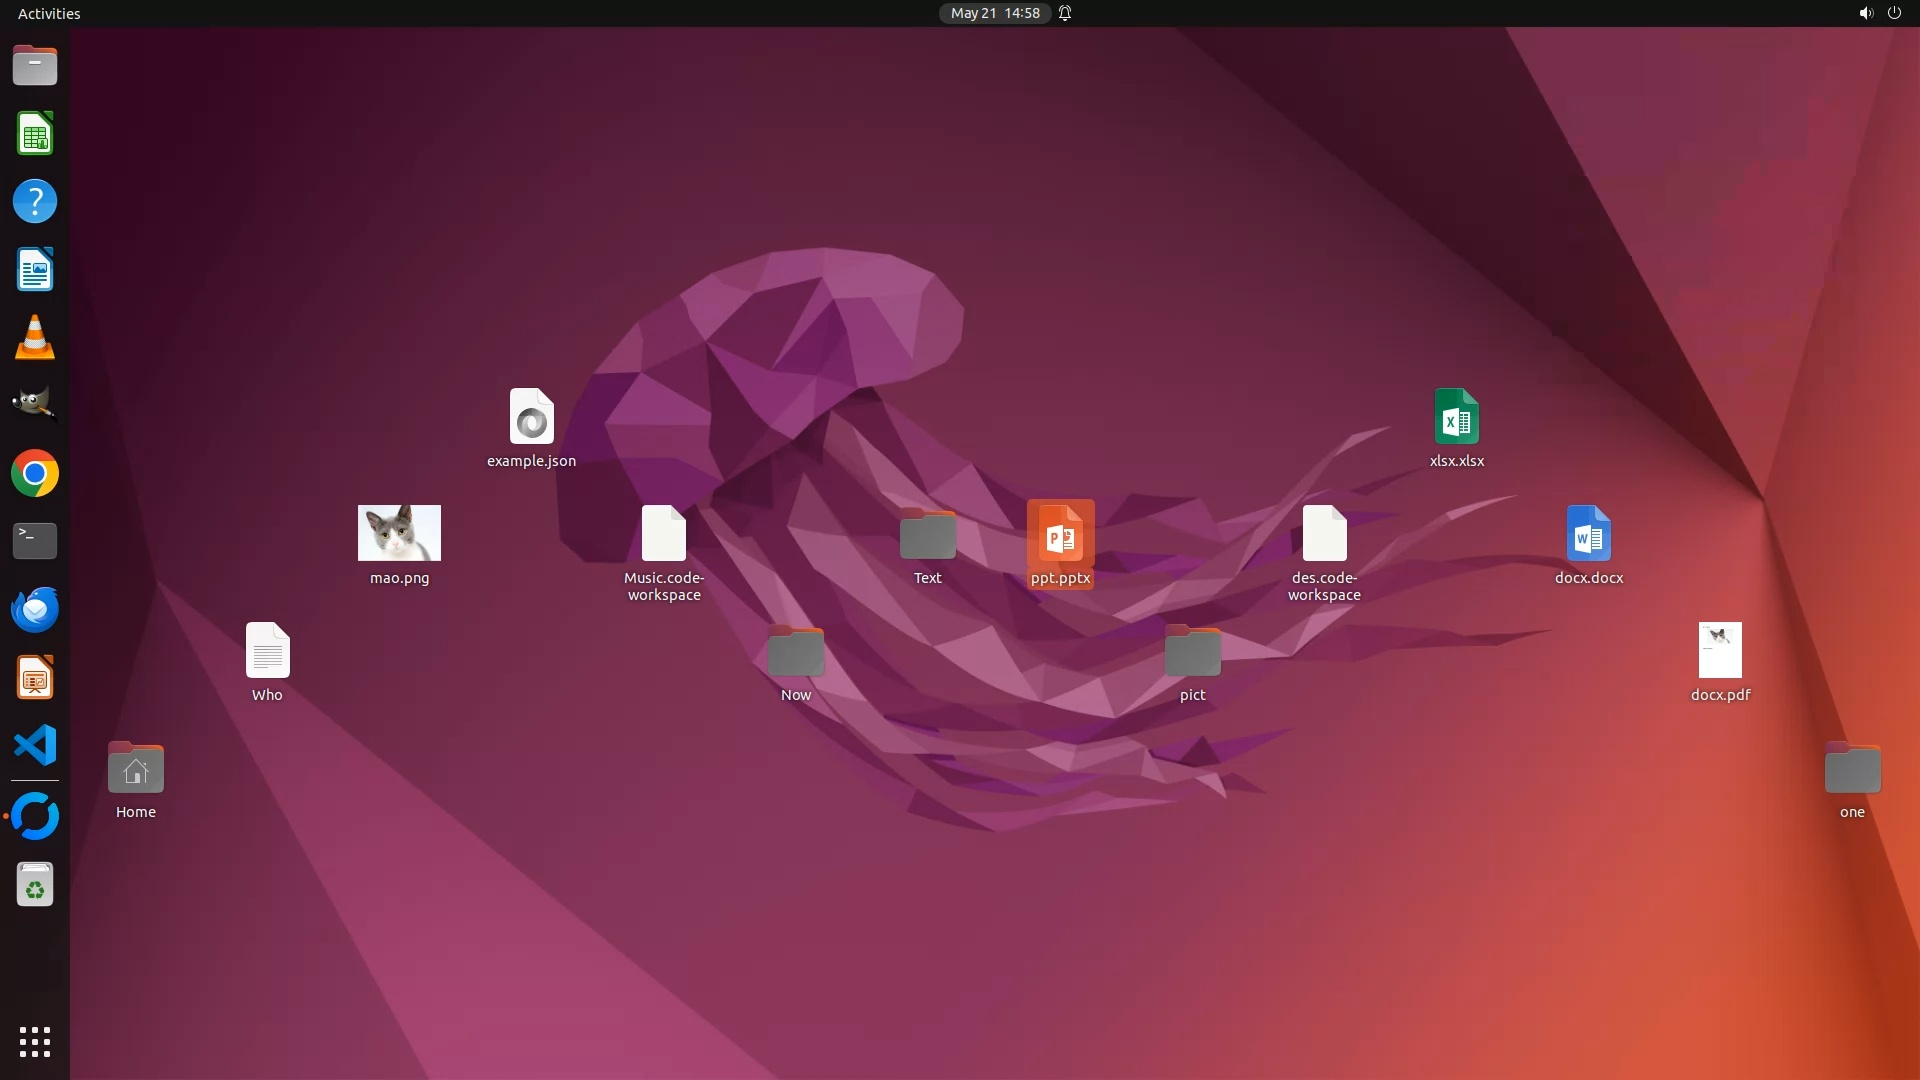Click the date and time clock
1920x1080 pixels.
point(994,13)
